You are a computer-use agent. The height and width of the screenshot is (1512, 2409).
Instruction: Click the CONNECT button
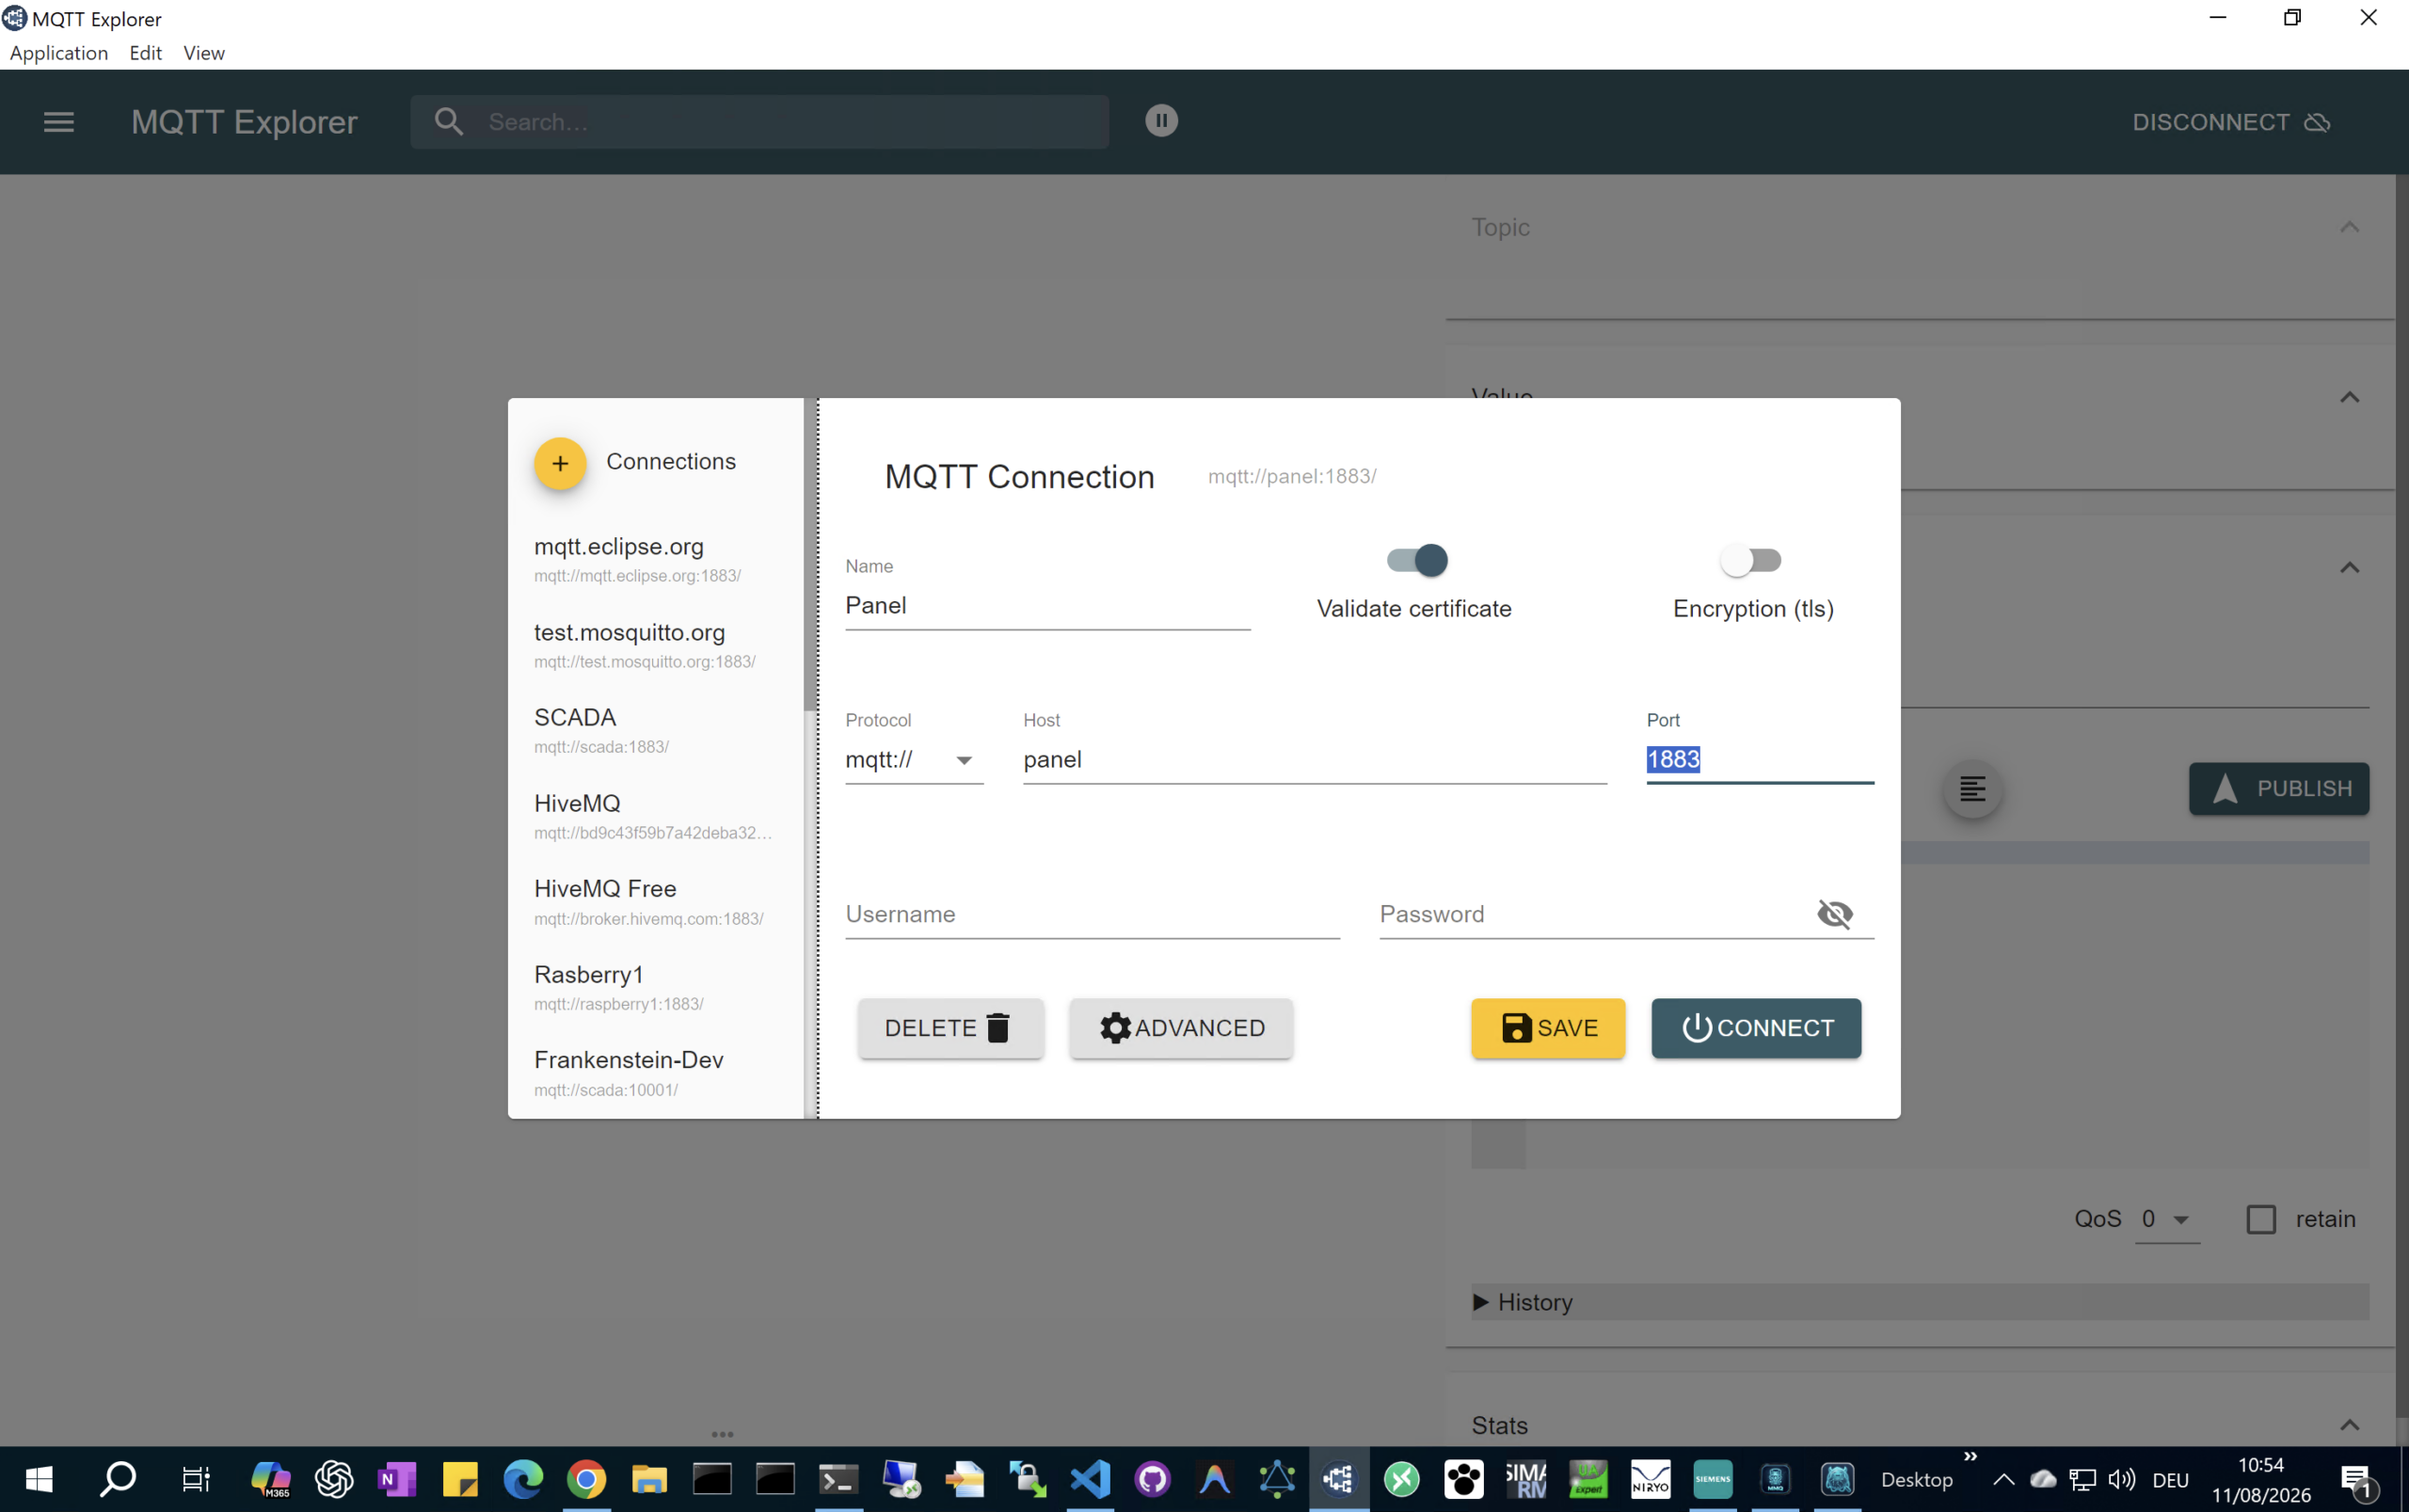[1756, 1028]
